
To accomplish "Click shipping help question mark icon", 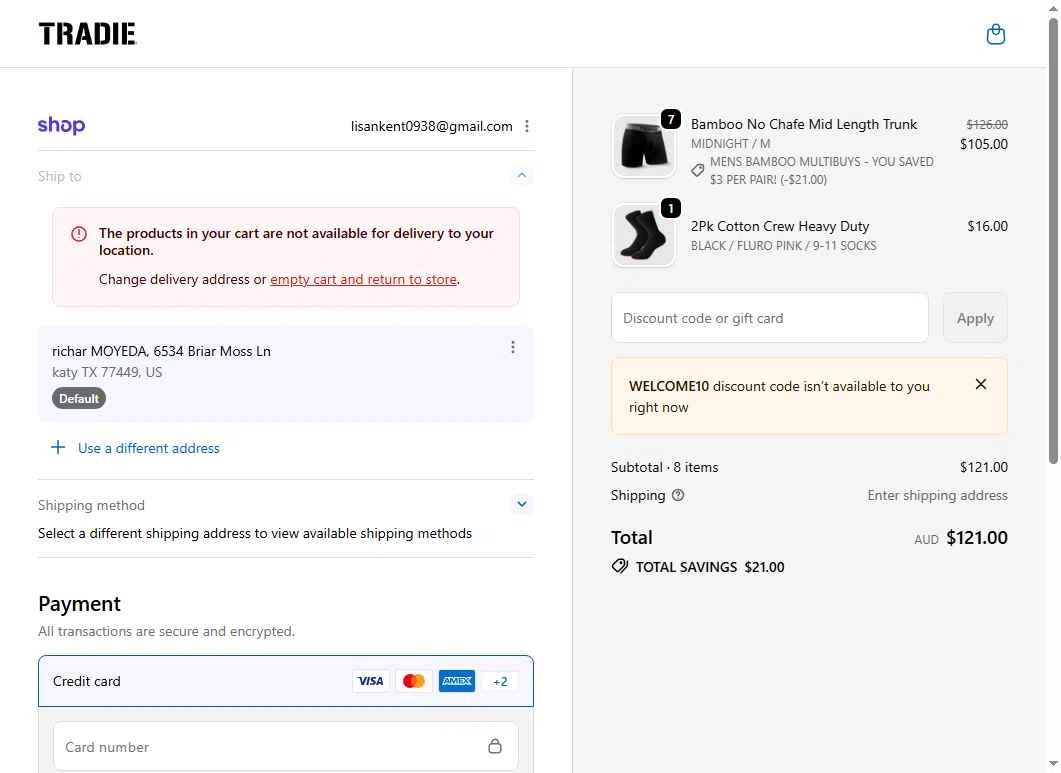I will [678, 495].
